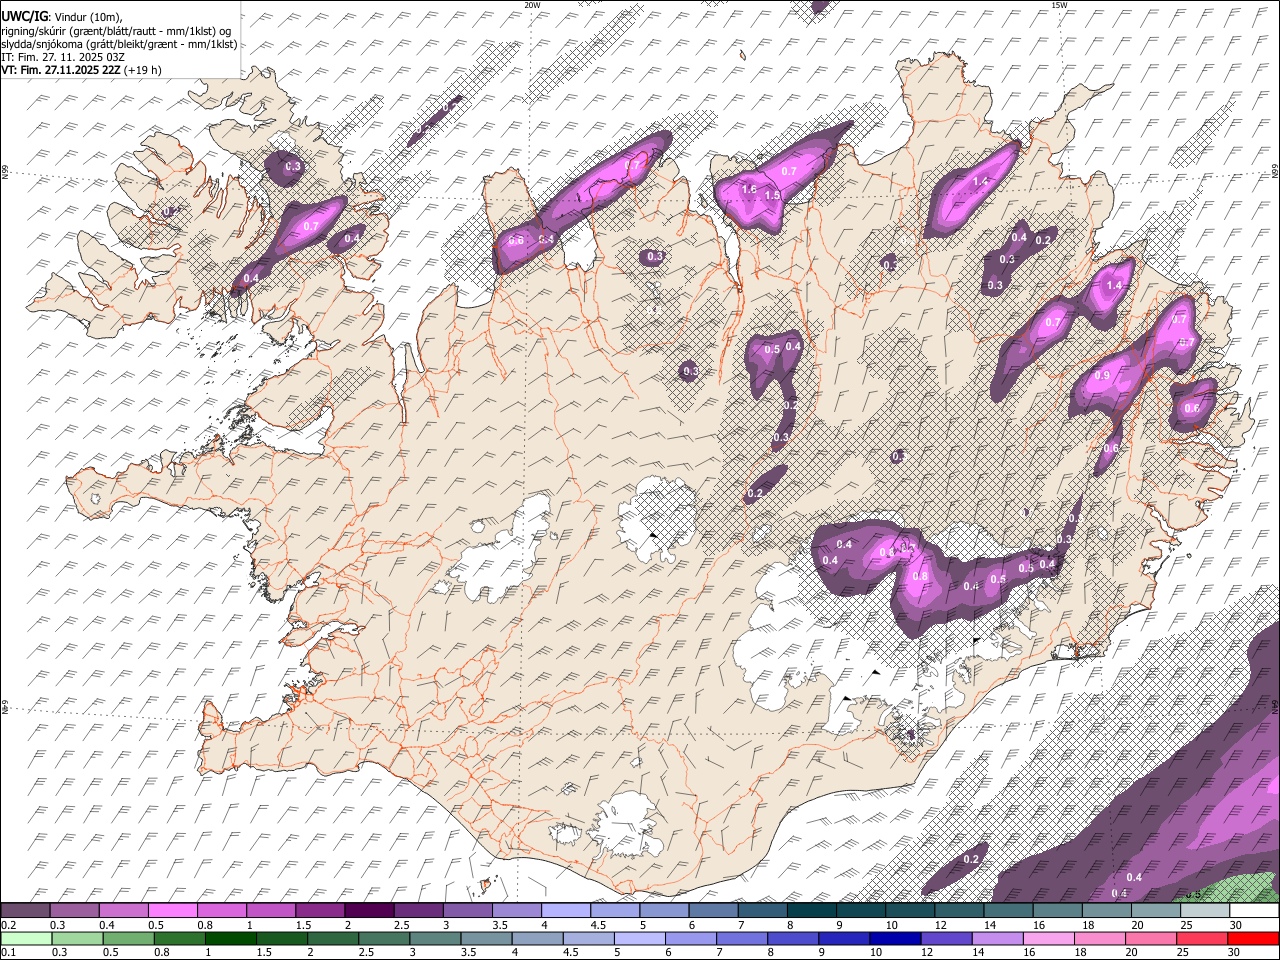Pick the bright pink 0.5 swatch in top legend row
This screenshot has height=960, width=1280.
(173, 911)
